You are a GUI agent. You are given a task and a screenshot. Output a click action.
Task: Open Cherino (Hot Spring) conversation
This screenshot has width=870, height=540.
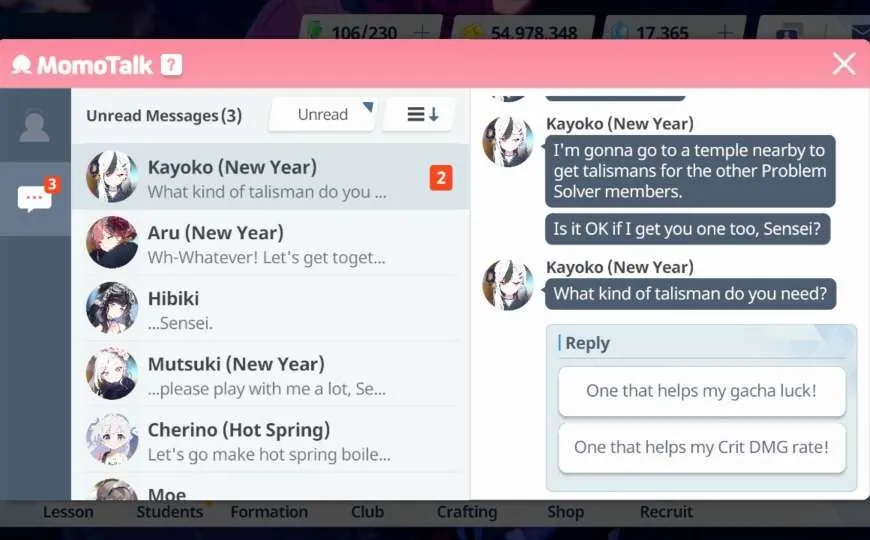tap(271, 440)
